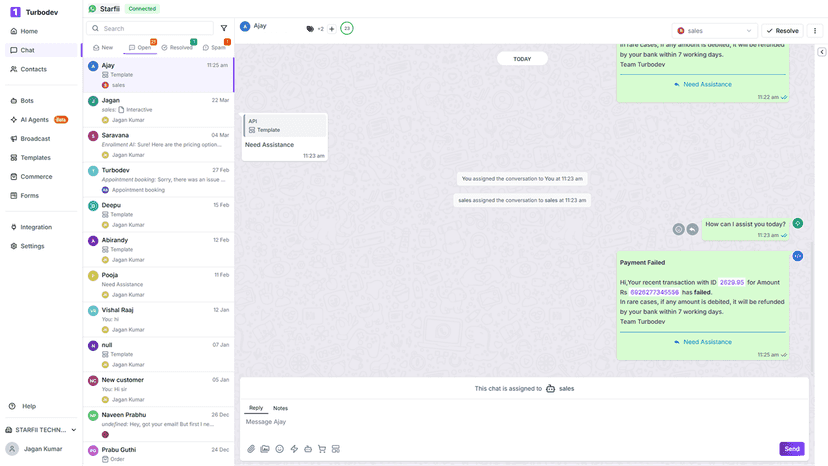Image resolution: width=828 pixels, height=466 pixels.
Task: Open the Turbodev appointment booking conversation
Action: click(x=158, y=180)
